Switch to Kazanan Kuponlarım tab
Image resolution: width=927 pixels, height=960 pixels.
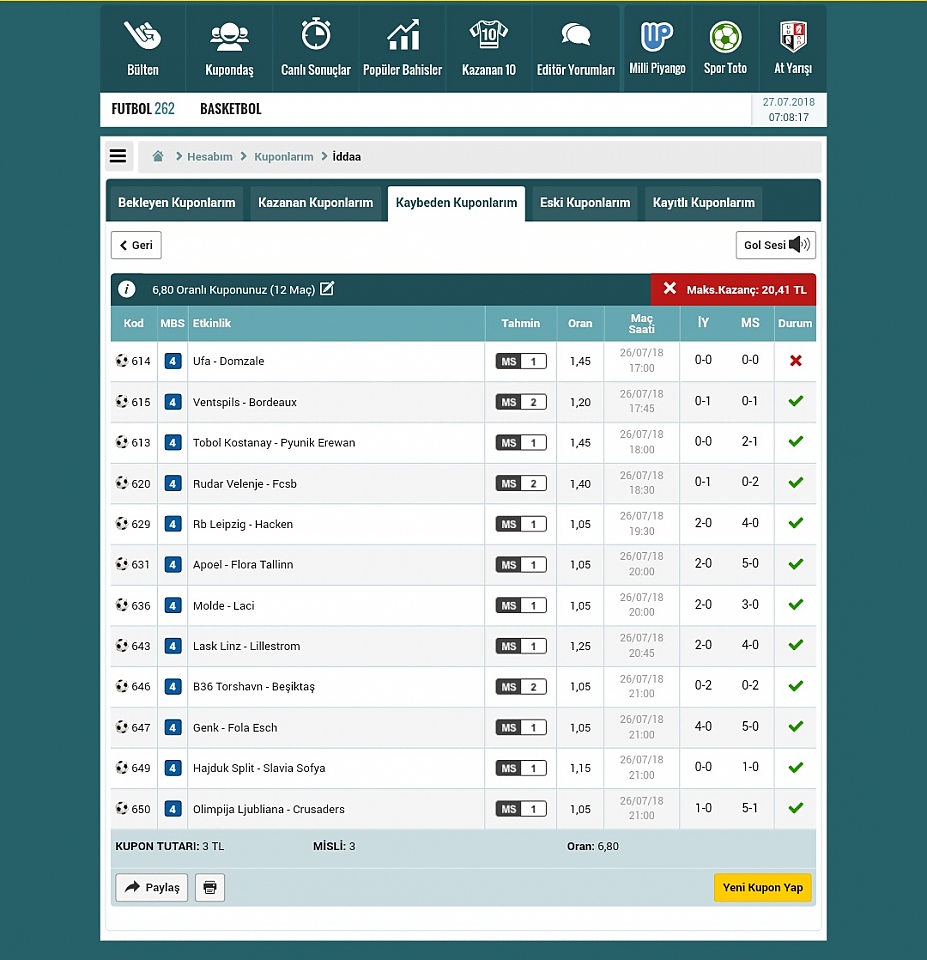pyautogui.click(x=315, y=203)
